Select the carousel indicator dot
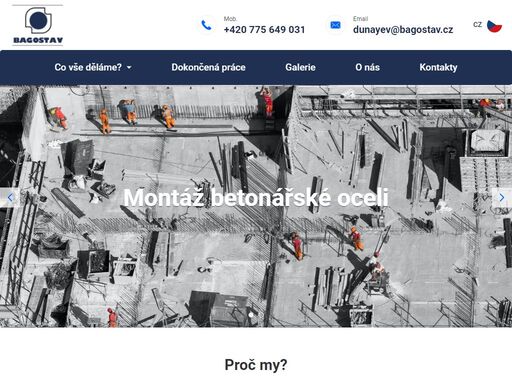This screenshot has height=384, width=512. pyautogui.click(x=251, y=314)
